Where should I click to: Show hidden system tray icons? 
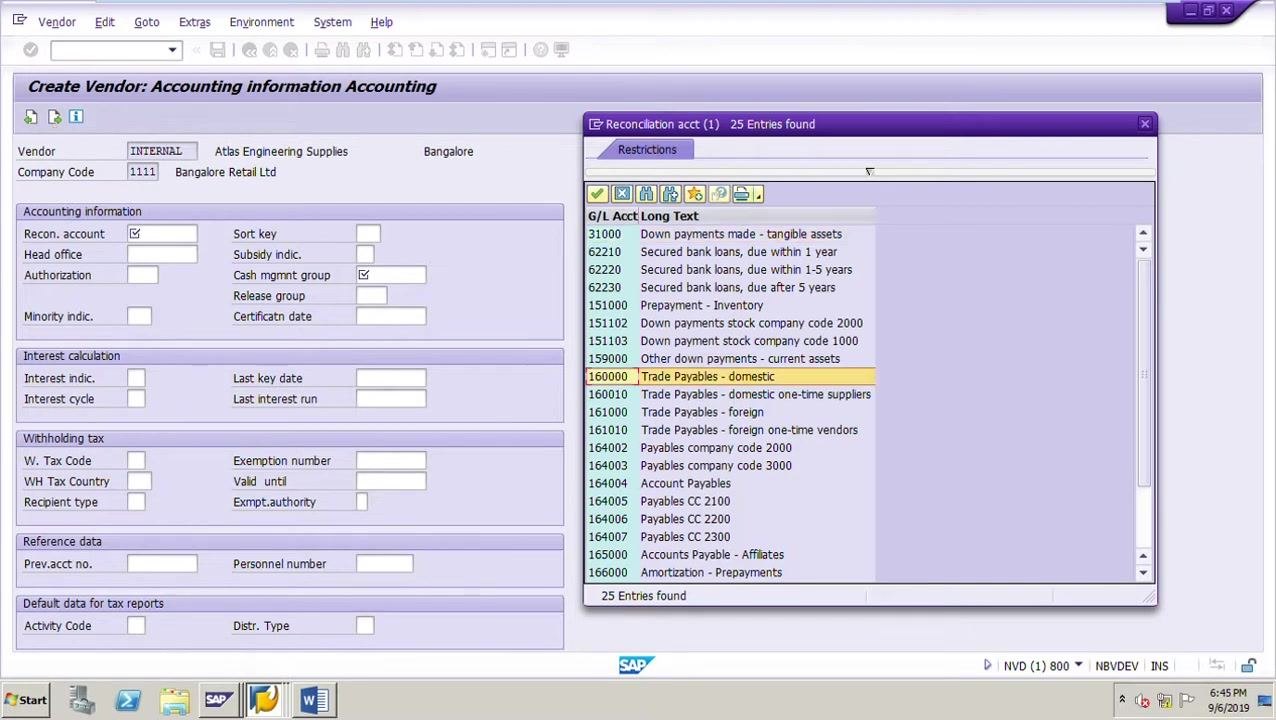click(x=1121, y=700)
